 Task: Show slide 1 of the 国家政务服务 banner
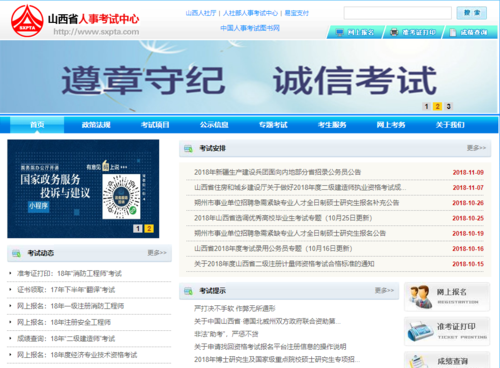(x=138, y=228)
